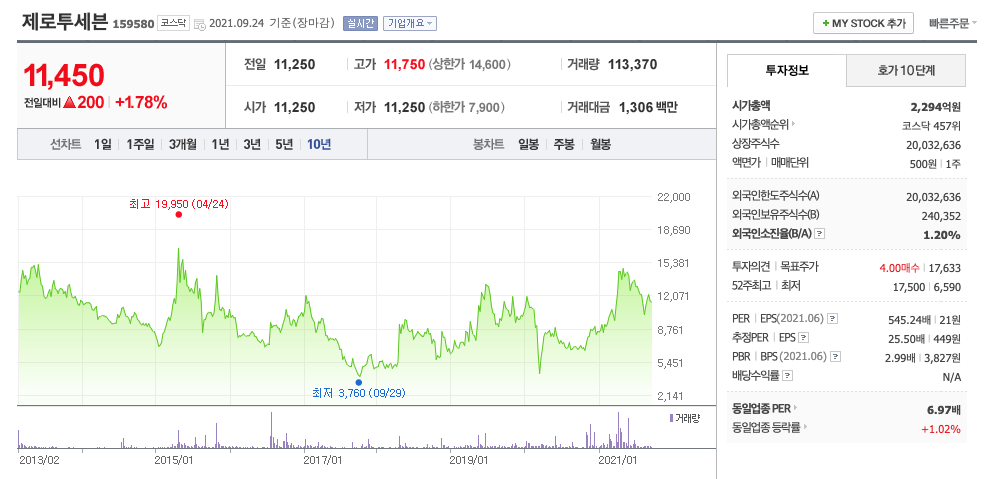The image size is (996, 479).
Task: Click the blue 최저 3,760 low marker
Action: point(359,382)
